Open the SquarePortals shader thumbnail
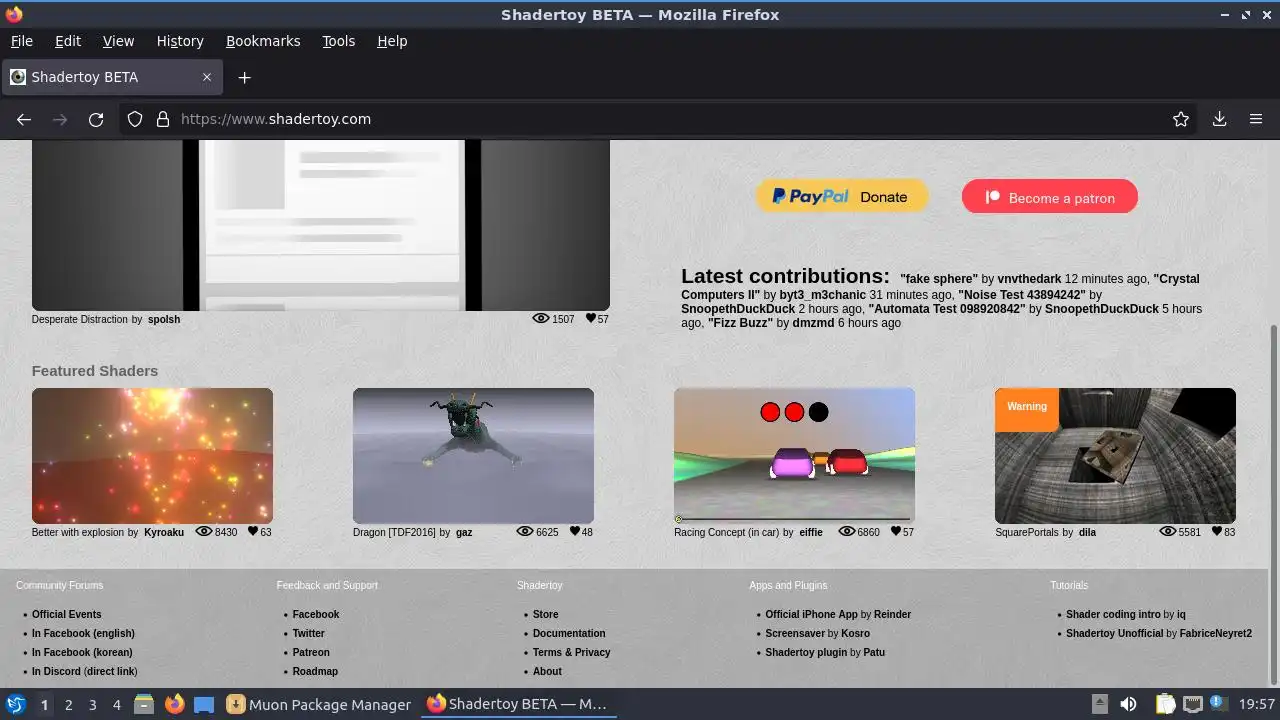The height and width of the screenshot is (720, 1280). tap(1115, 456)
